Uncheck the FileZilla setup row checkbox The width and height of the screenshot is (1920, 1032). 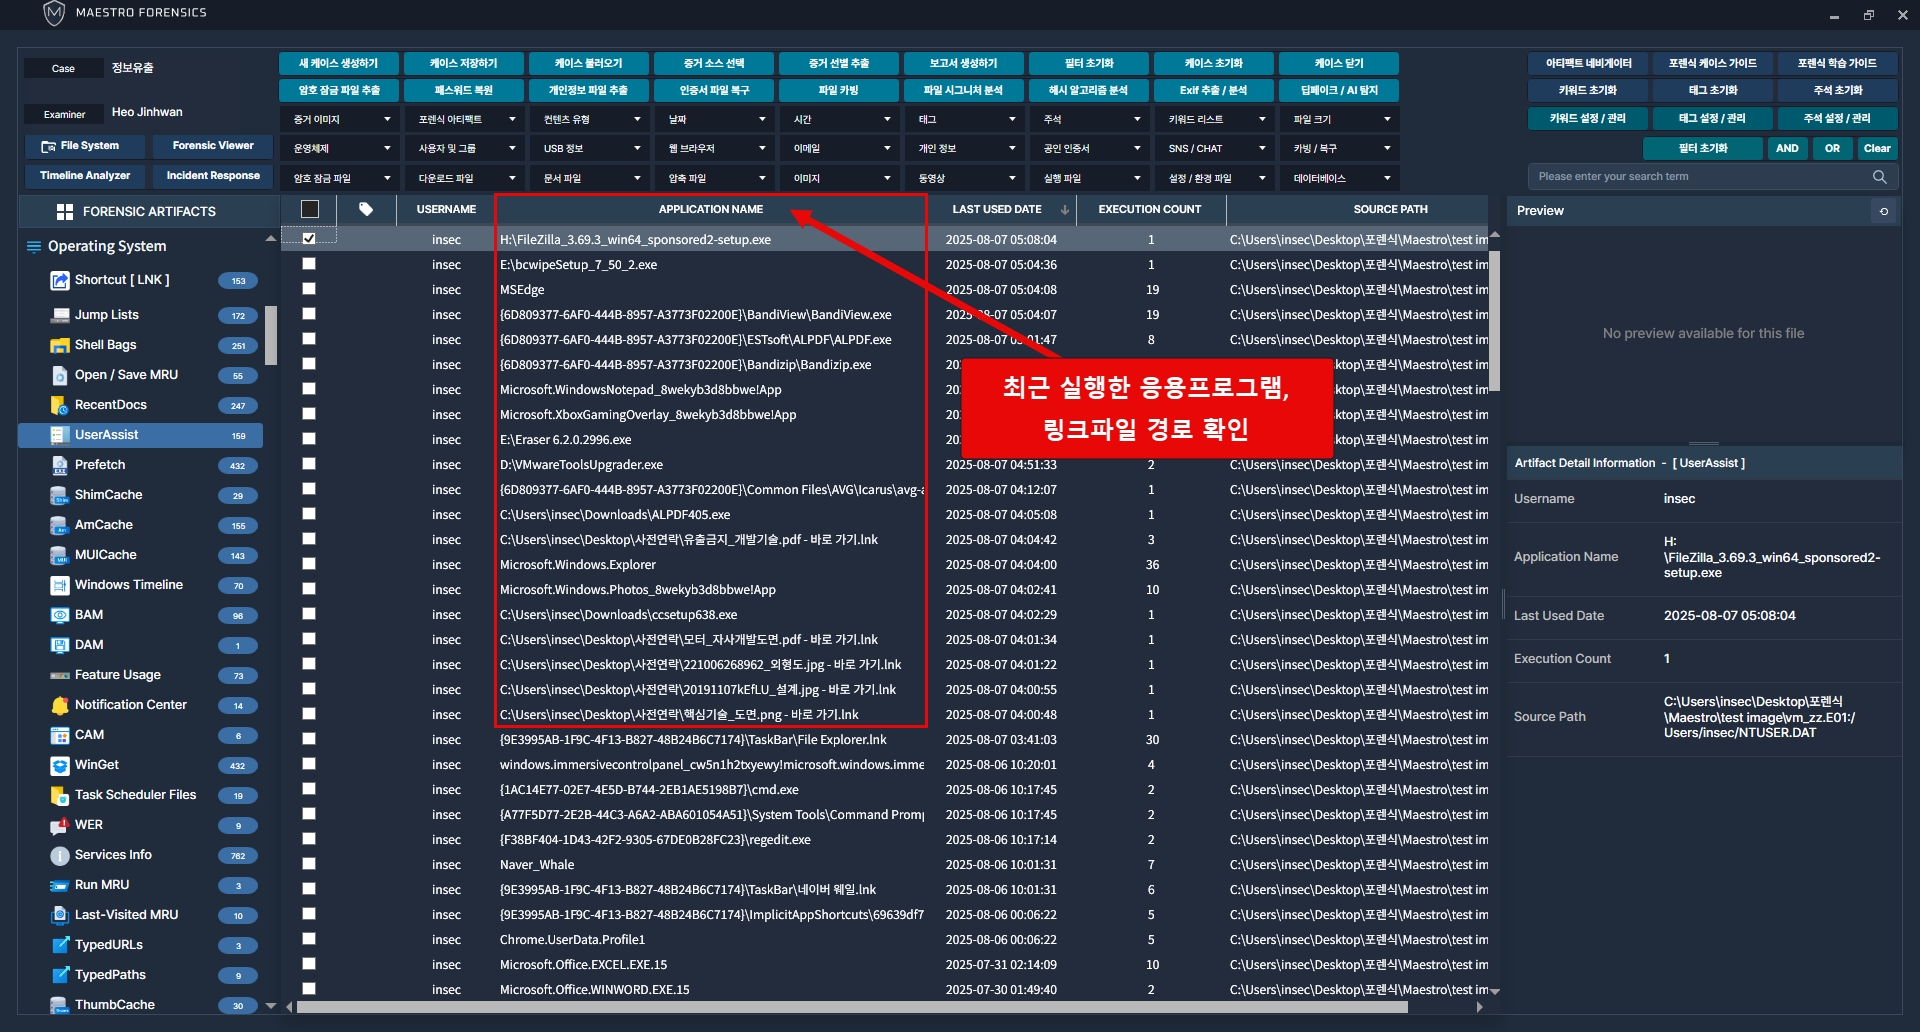coord(309,239)
